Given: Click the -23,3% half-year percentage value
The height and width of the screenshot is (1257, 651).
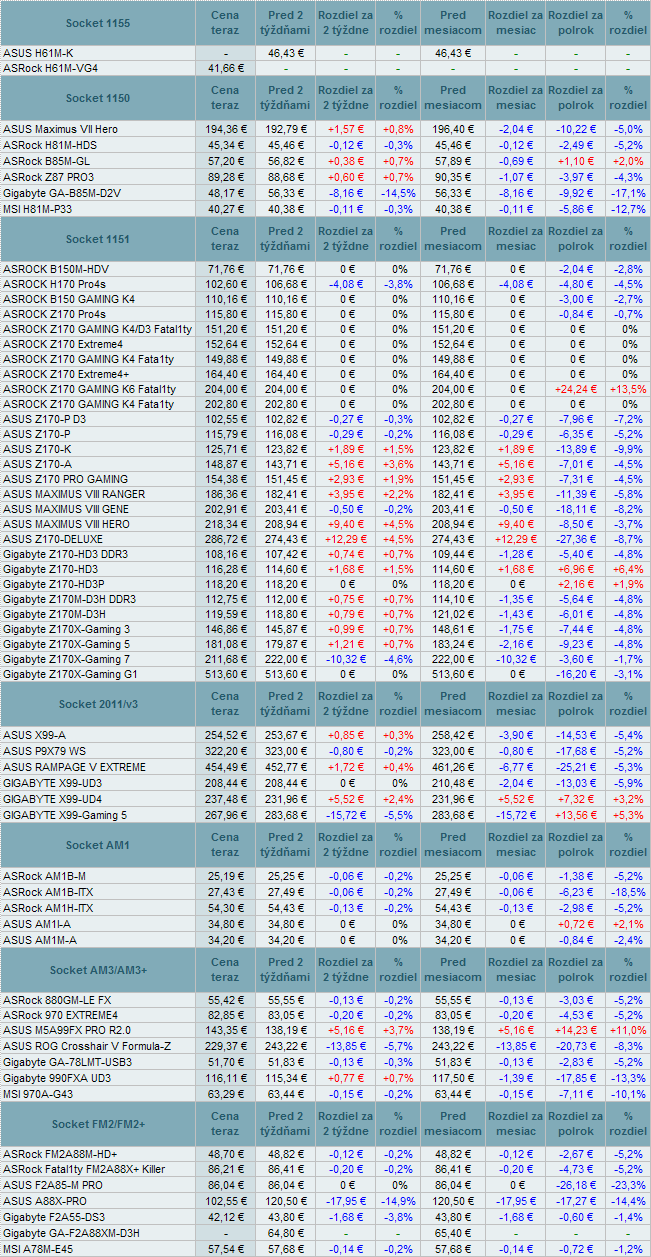Looking at the screenshot, I should click(628, 1185).
